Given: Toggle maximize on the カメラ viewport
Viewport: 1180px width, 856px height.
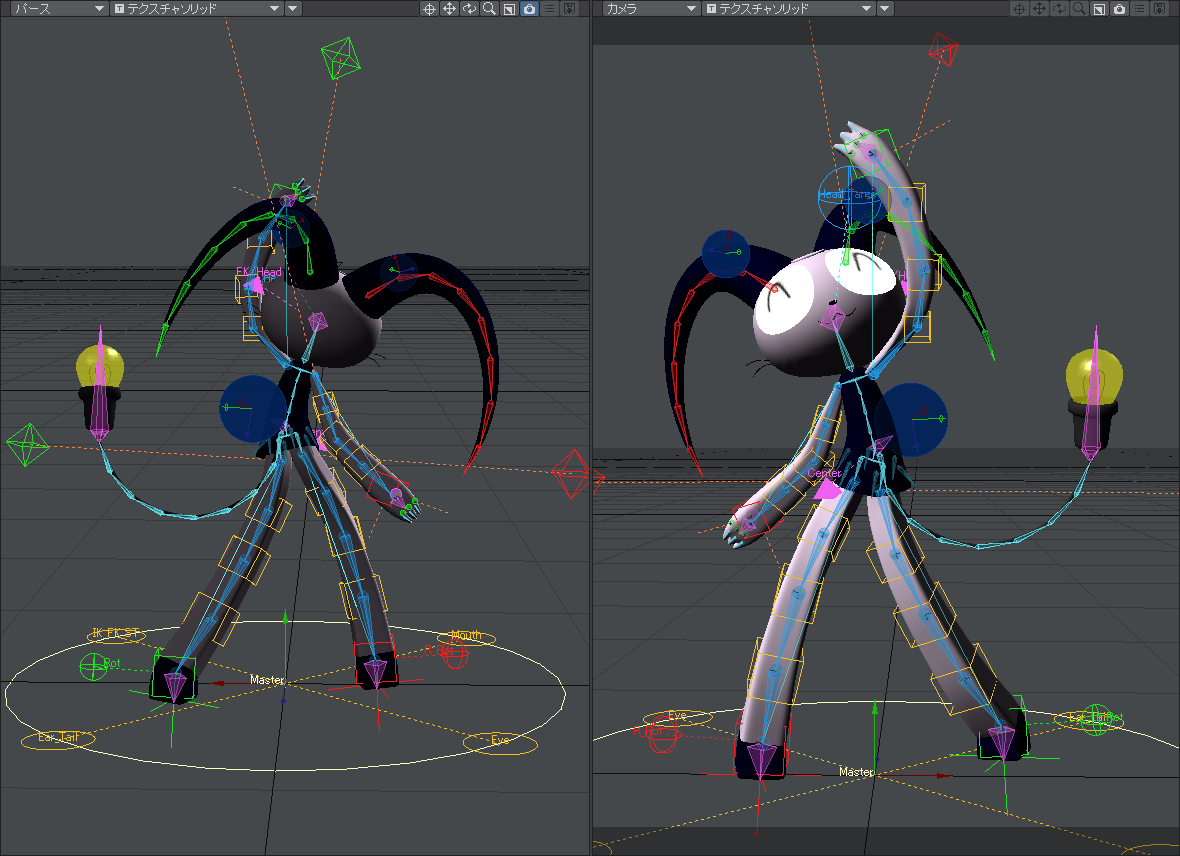Looking at the screenshot, I should [x=1099, y=9].
